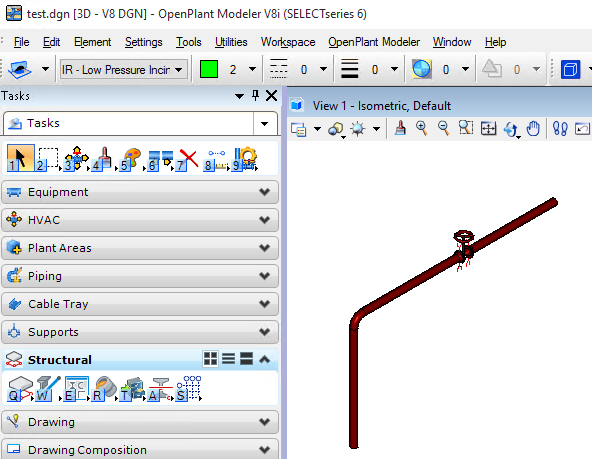The height and width of the screenshot is (459, 592).
Task: Click the valve handwheel in the model
Action: (464, 237)
